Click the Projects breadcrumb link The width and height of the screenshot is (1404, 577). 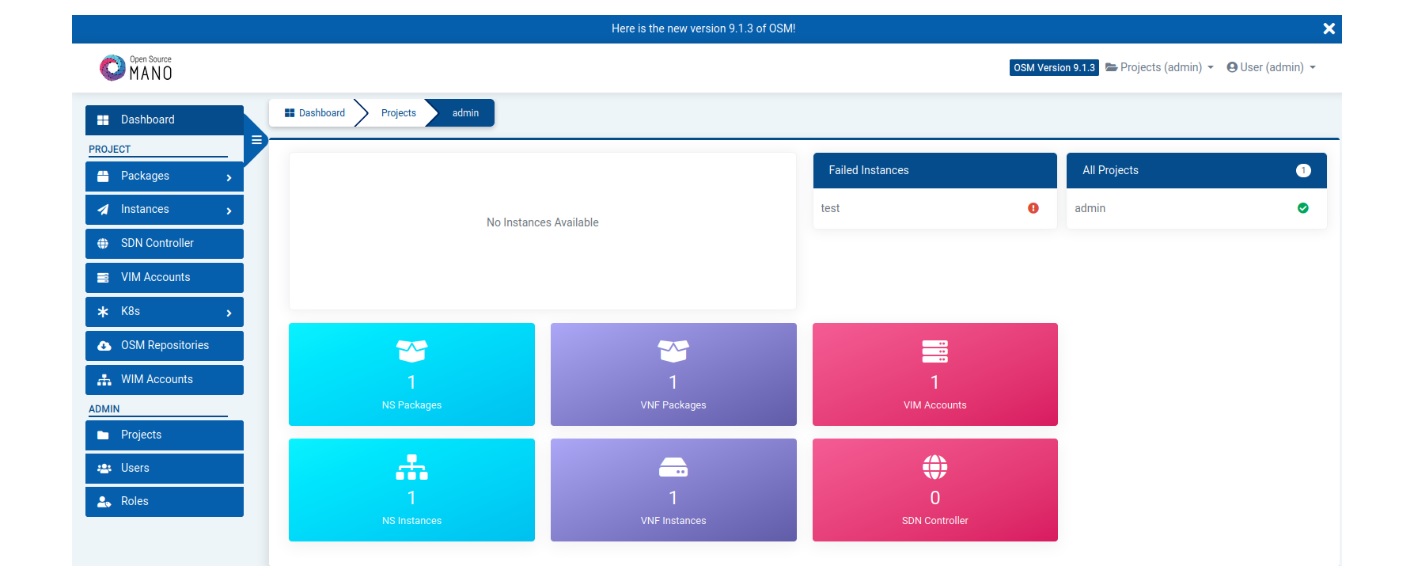coord(398,113)
